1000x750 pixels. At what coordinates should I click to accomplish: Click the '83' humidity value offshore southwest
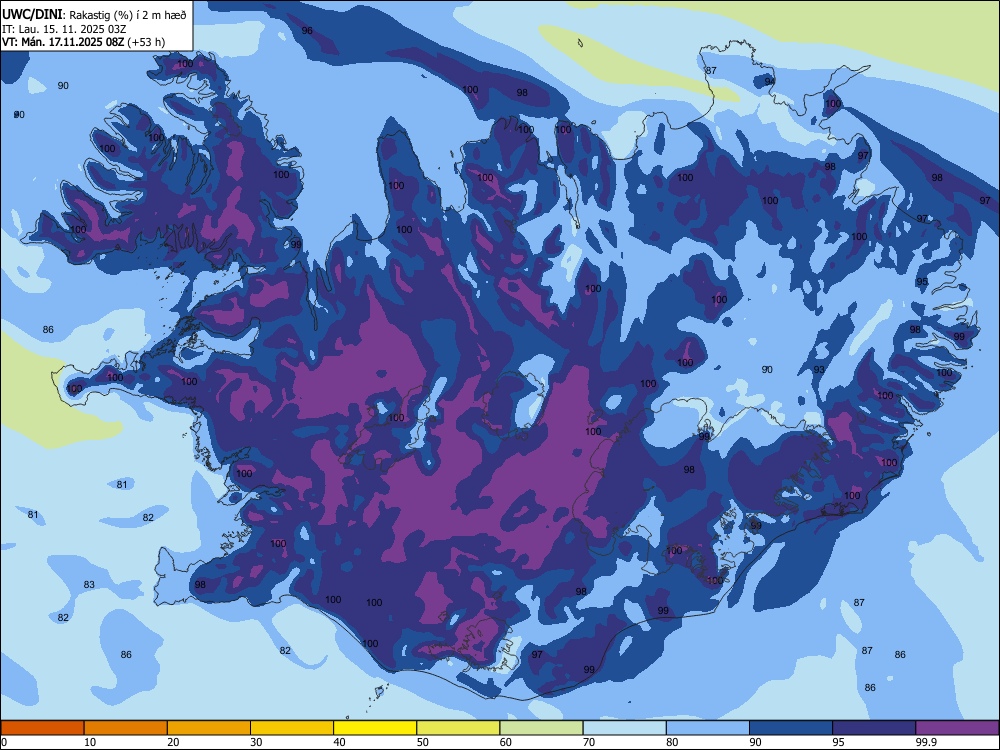click(x=89, y=584)
